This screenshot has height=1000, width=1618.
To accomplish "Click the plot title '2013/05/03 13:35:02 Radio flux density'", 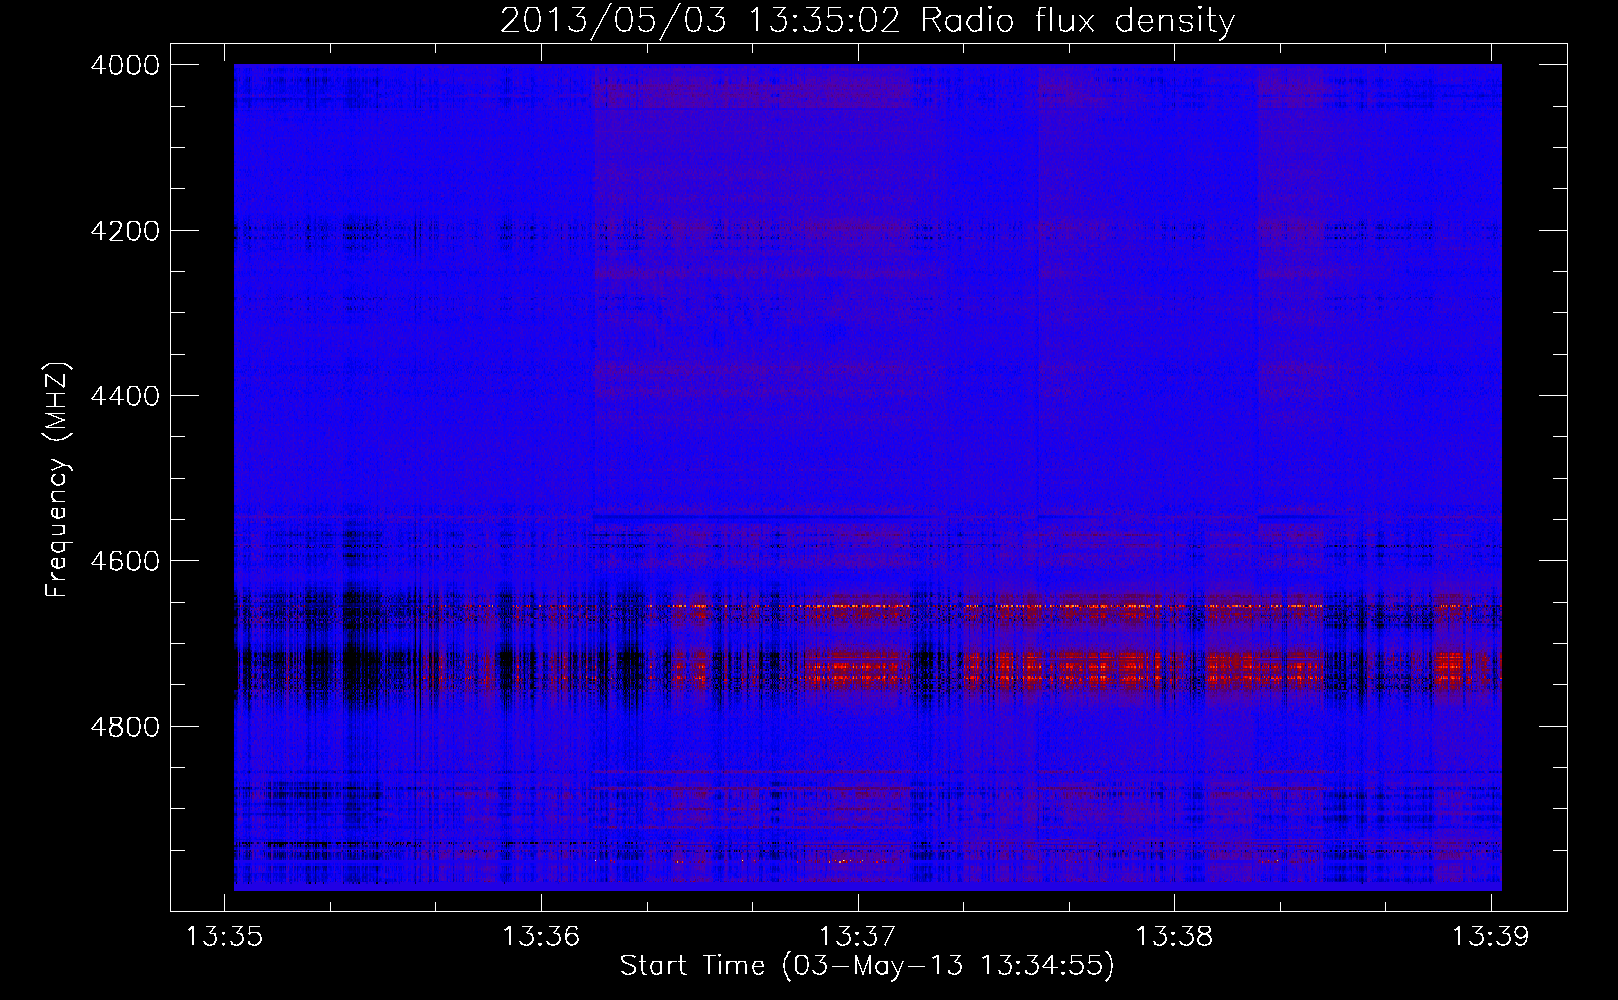I will 868,20.
